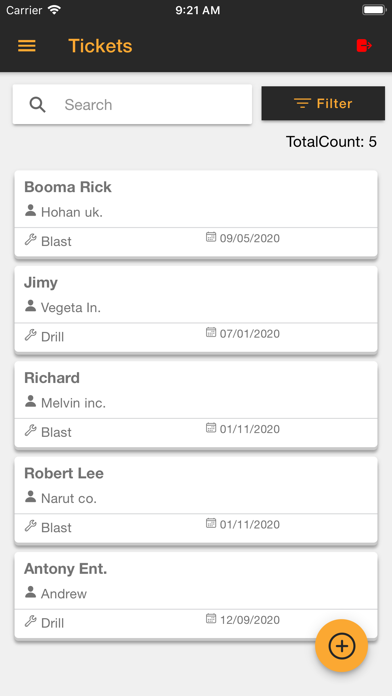Open the hamburger menu

[27, 46]
